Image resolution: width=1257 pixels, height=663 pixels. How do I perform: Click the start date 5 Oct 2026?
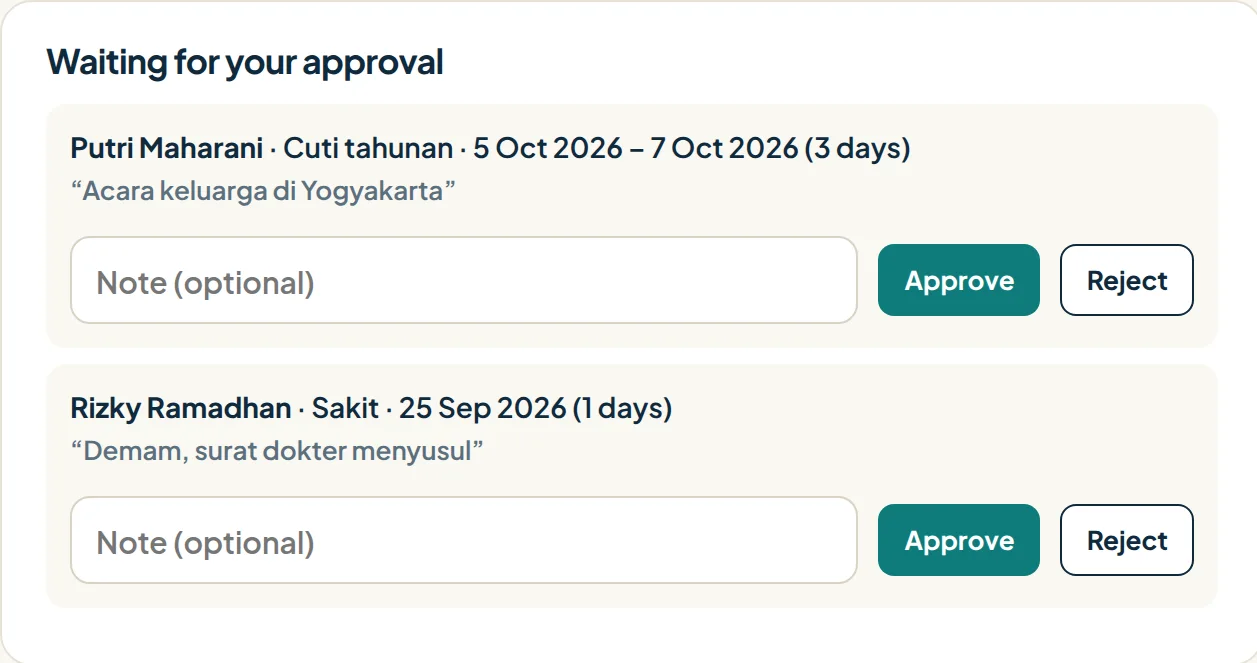[548, 148]
